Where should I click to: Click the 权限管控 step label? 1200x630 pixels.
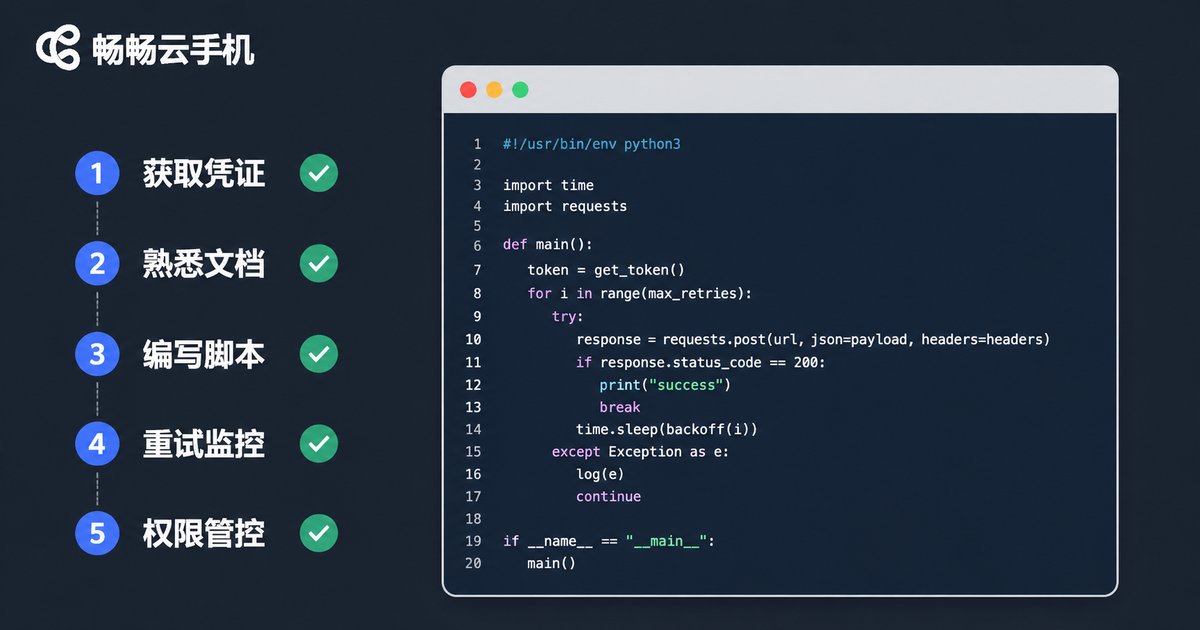coord(204,533)
